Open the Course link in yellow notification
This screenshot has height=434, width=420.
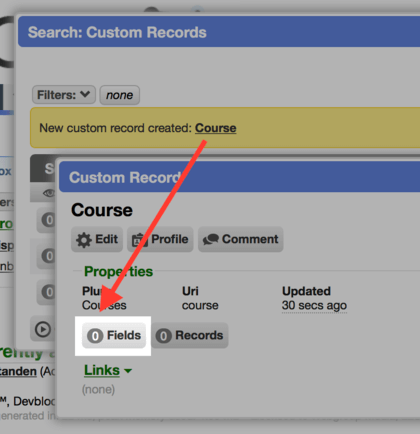pos(215,128)
